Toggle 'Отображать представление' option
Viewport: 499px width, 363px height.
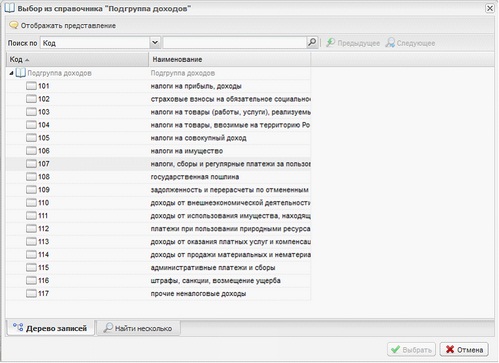coord(63,25)
